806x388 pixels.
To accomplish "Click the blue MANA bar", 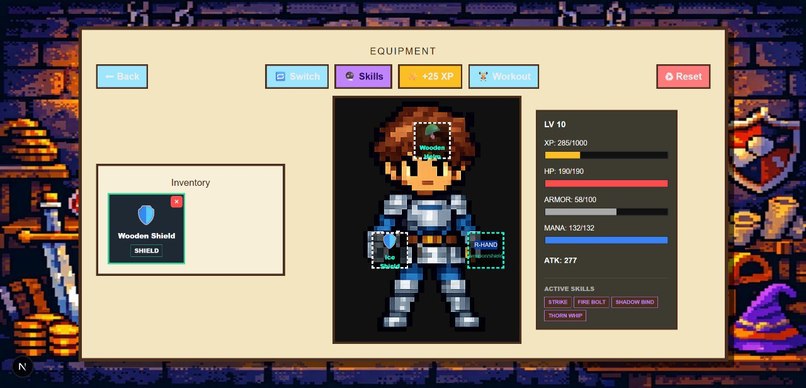I will pos(606,240).
